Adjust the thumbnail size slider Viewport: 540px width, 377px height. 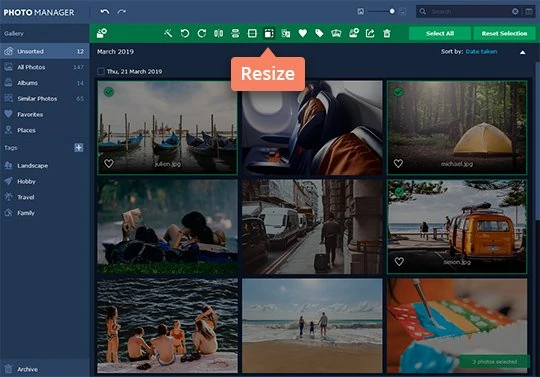coord(382,11)
